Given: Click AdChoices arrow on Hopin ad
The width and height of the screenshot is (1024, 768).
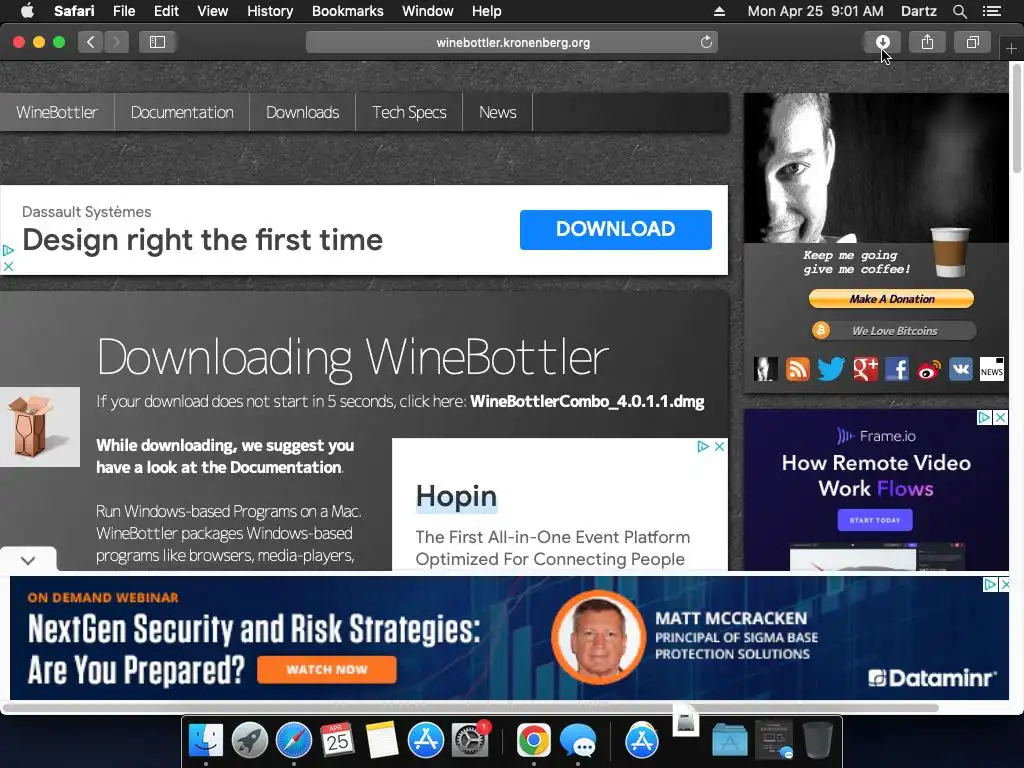Looking at the screenshot, I should click(703, 447).
